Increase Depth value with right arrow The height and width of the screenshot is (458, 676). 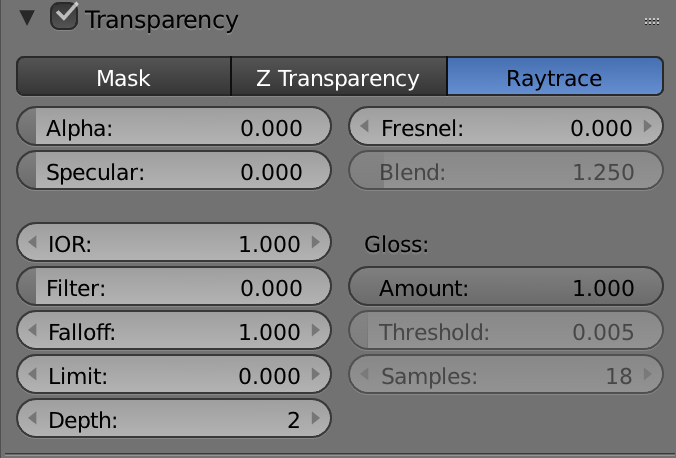coord(316,420)
